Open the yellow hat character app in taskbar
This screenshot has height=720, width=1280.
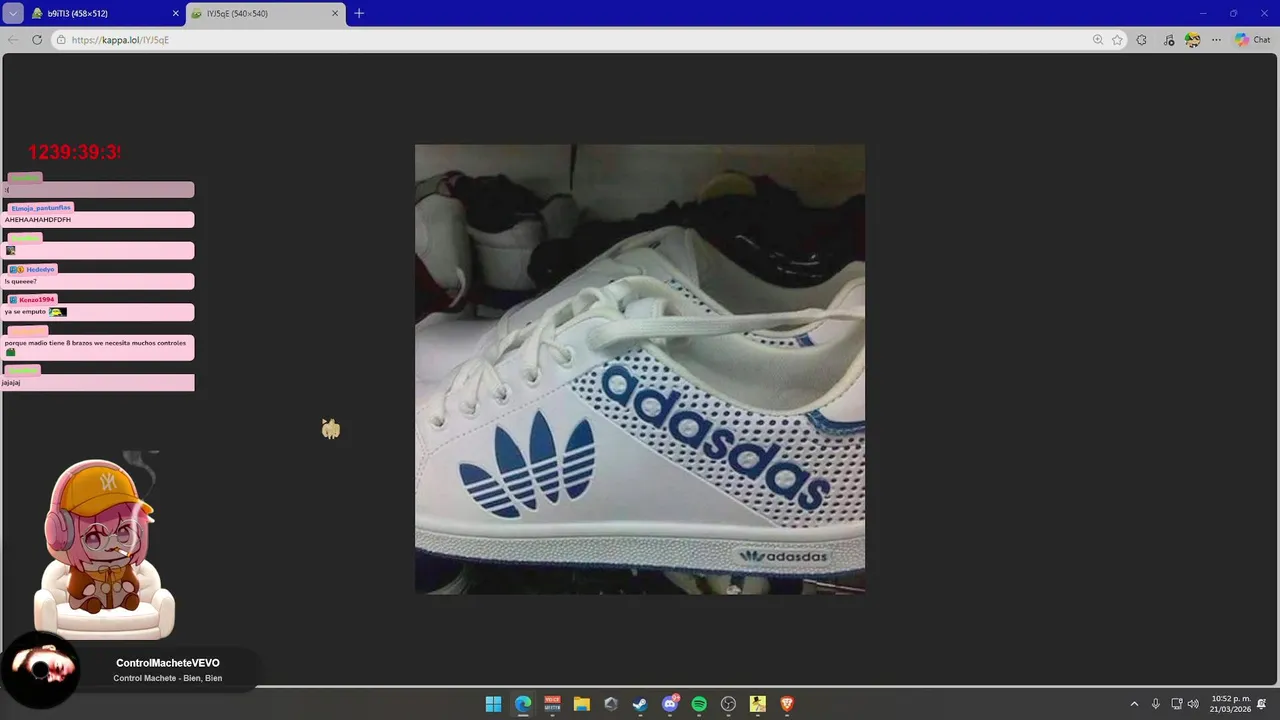(758, 704)
